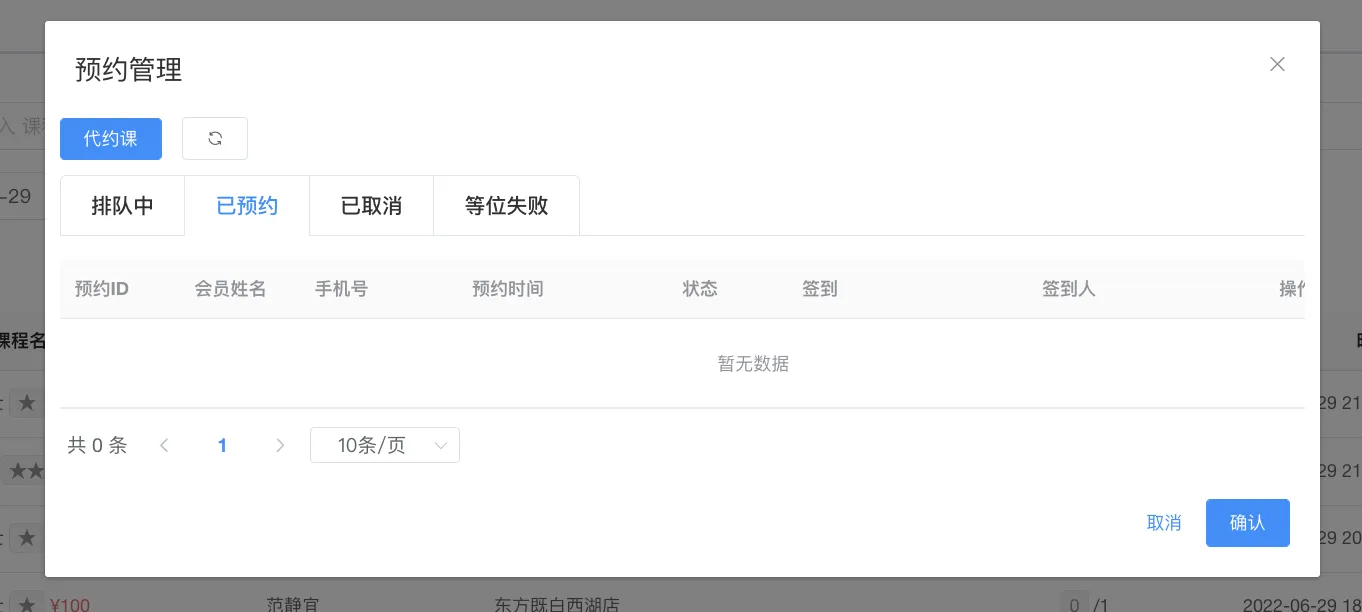1362x612 pixels.
Task: Click the 签到 column header
Action: [820, 289]
